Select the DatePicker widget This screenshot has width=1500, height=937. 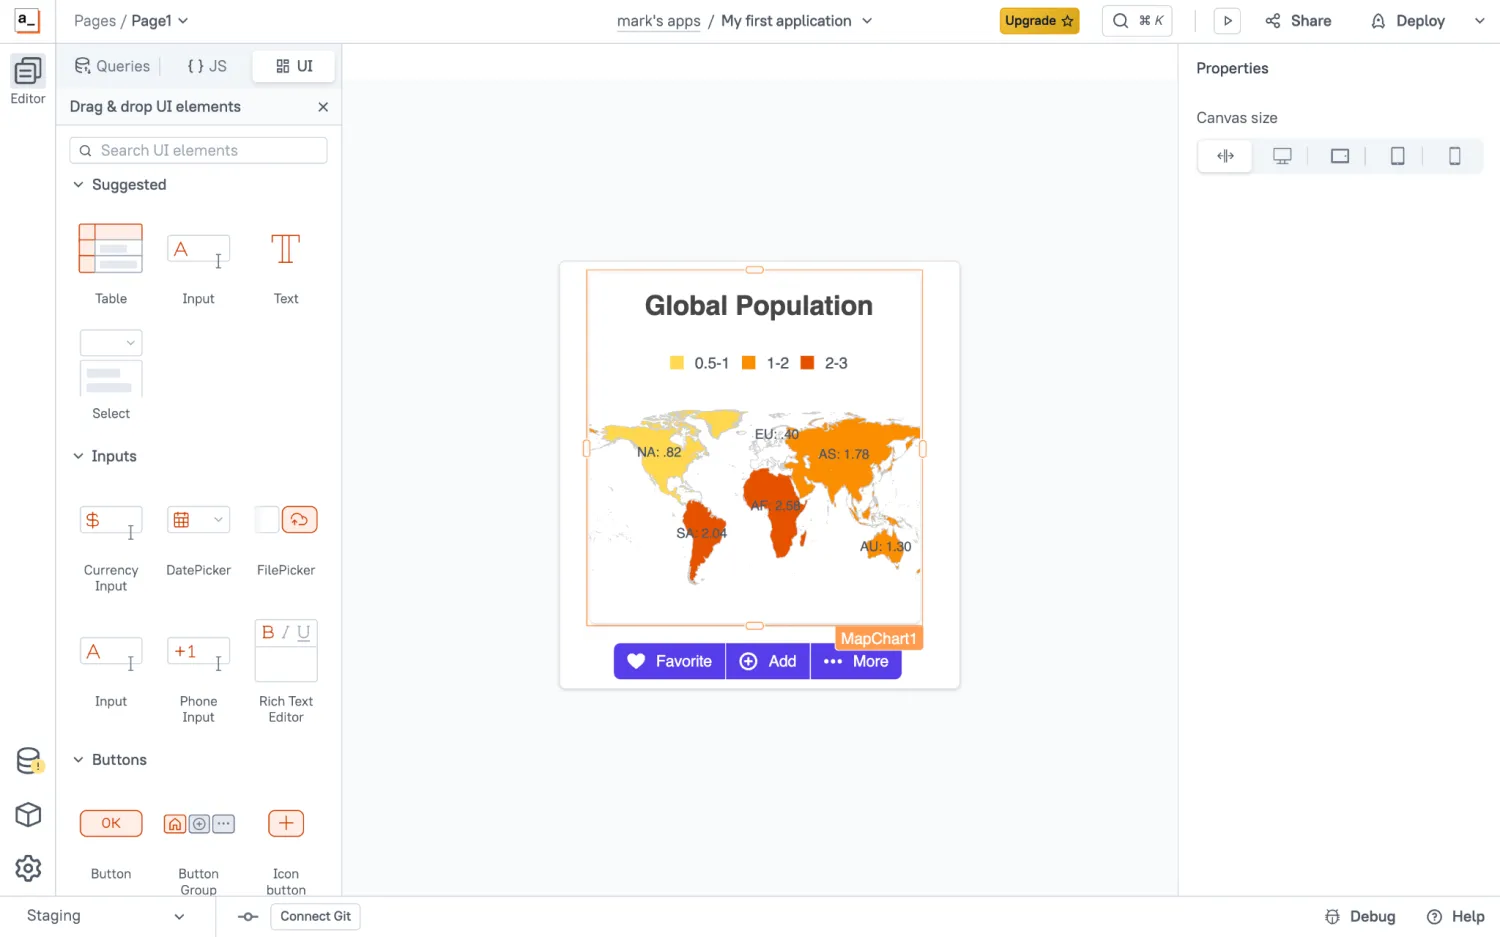click(x=198, y=520)
